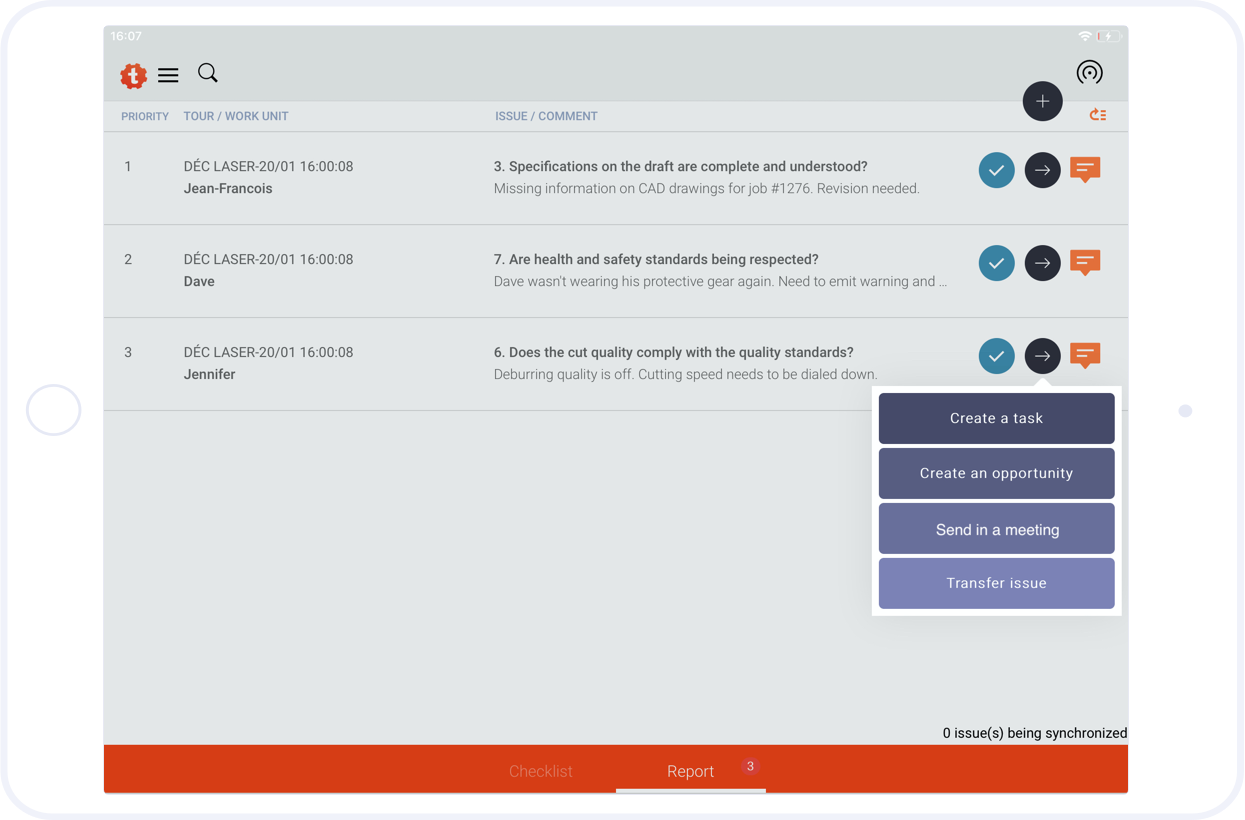1245x820 pixels.
Task: Add new issue with plus button
Action: click(1042, 101)
